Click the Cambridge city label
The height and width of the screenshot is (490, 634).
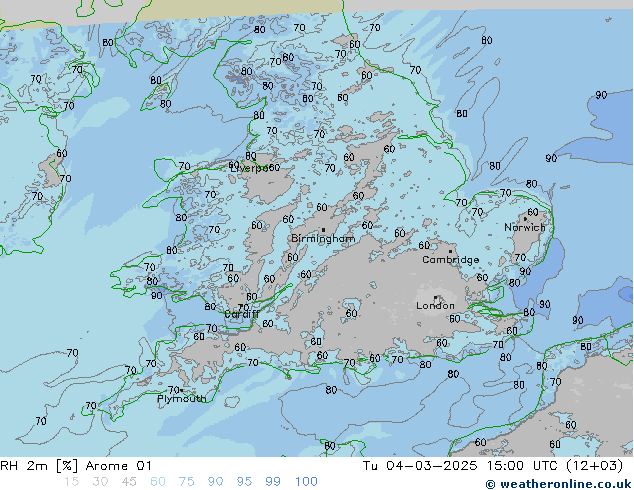pos(450,260)
